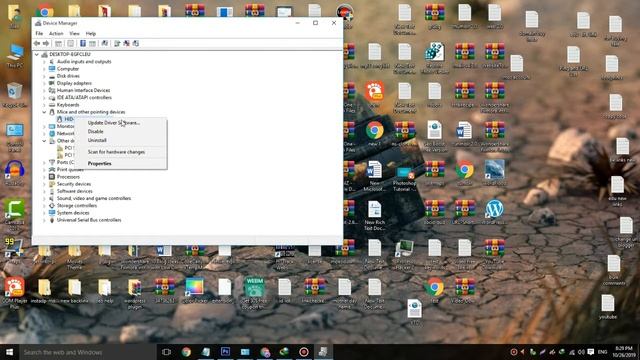The height and width of the screenshot is (360, 640).
Task: Choose Disable from the context menu
Action: 121,131
